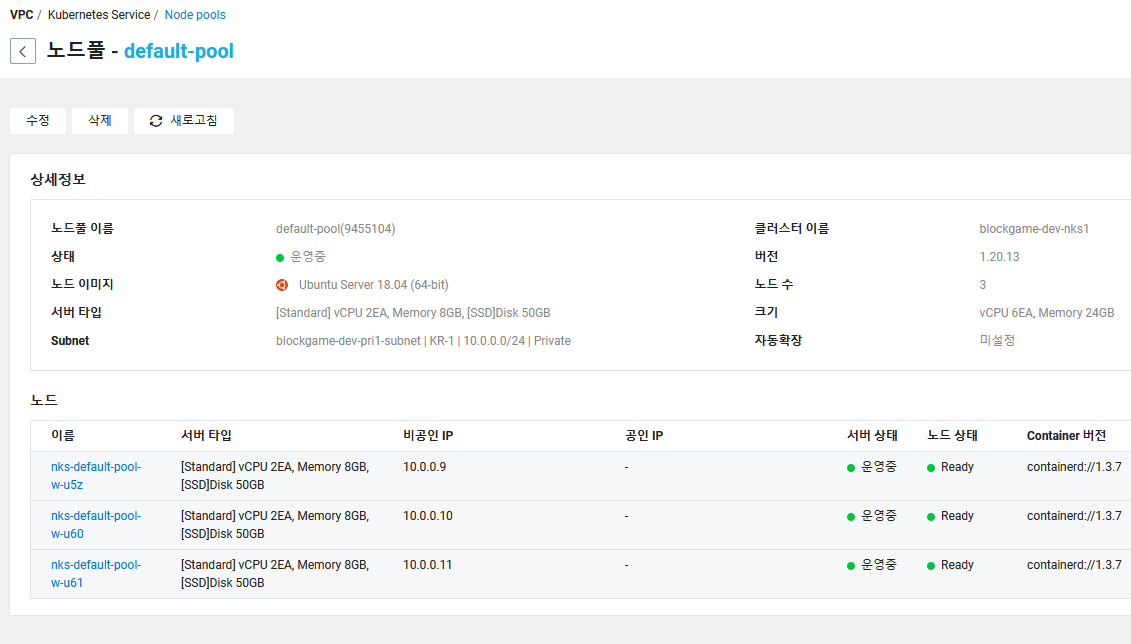Click the refresh icon in 새로고침 button

(x=156, y=121)
